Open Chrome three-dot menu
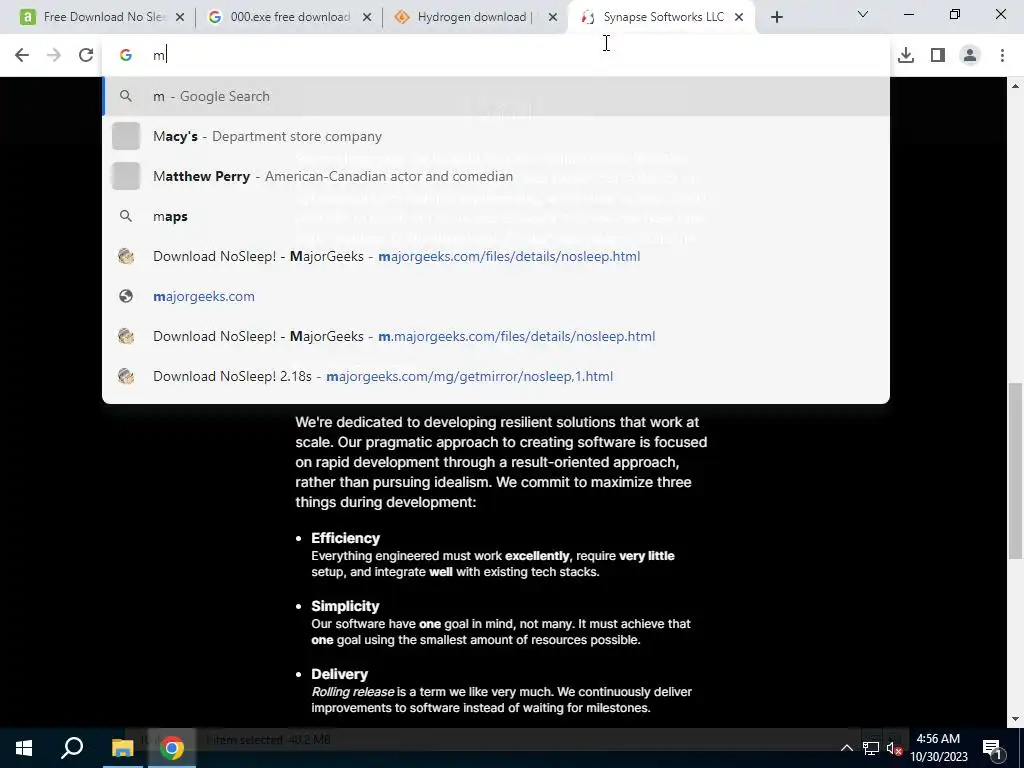 coord(1002,55)
